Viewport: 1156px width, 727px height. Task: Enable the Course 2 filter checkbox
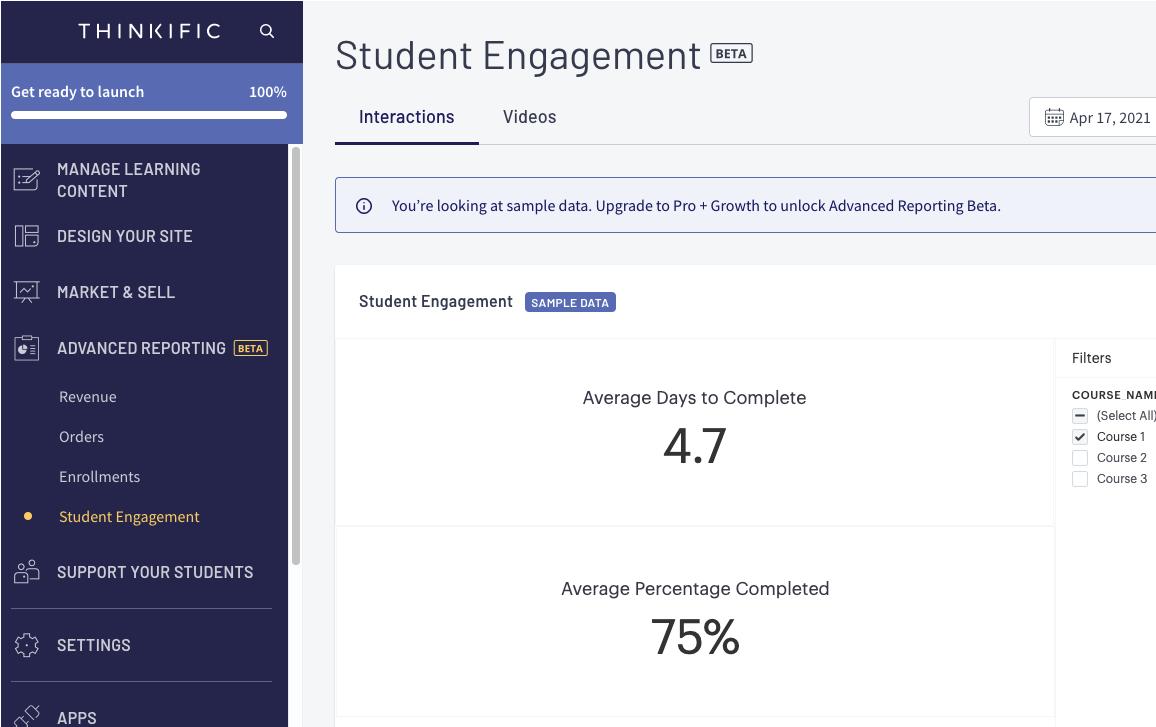click(x=1080, y=458)
